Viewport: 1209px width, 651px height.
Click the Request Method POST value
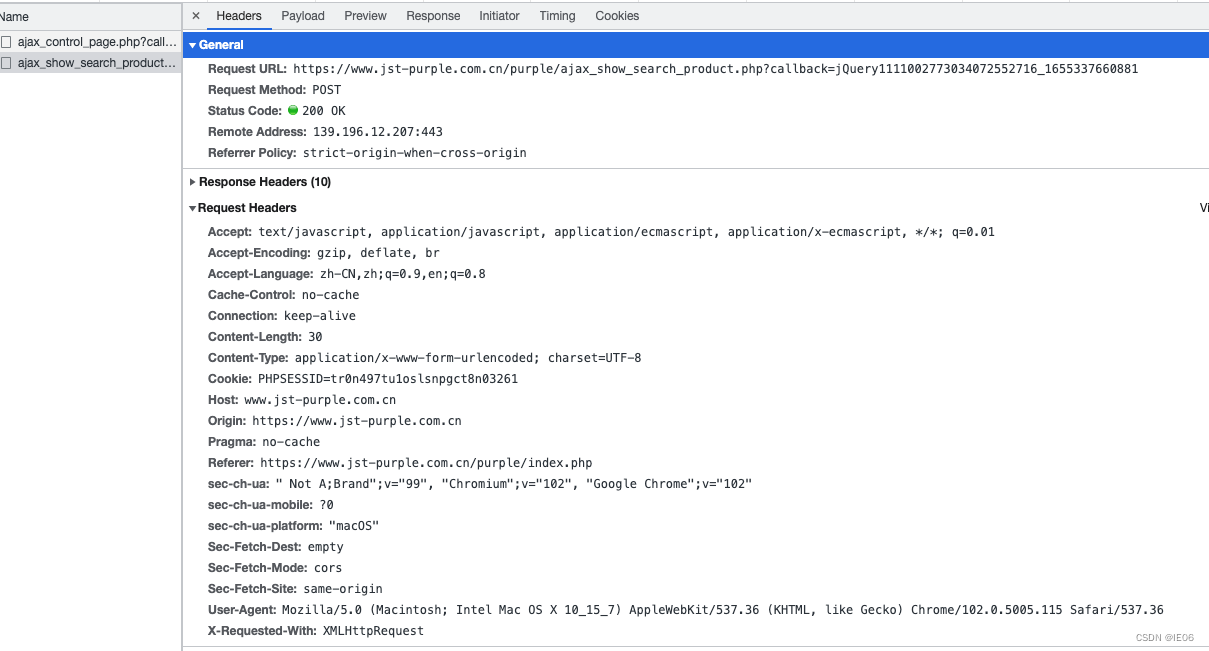327,90
